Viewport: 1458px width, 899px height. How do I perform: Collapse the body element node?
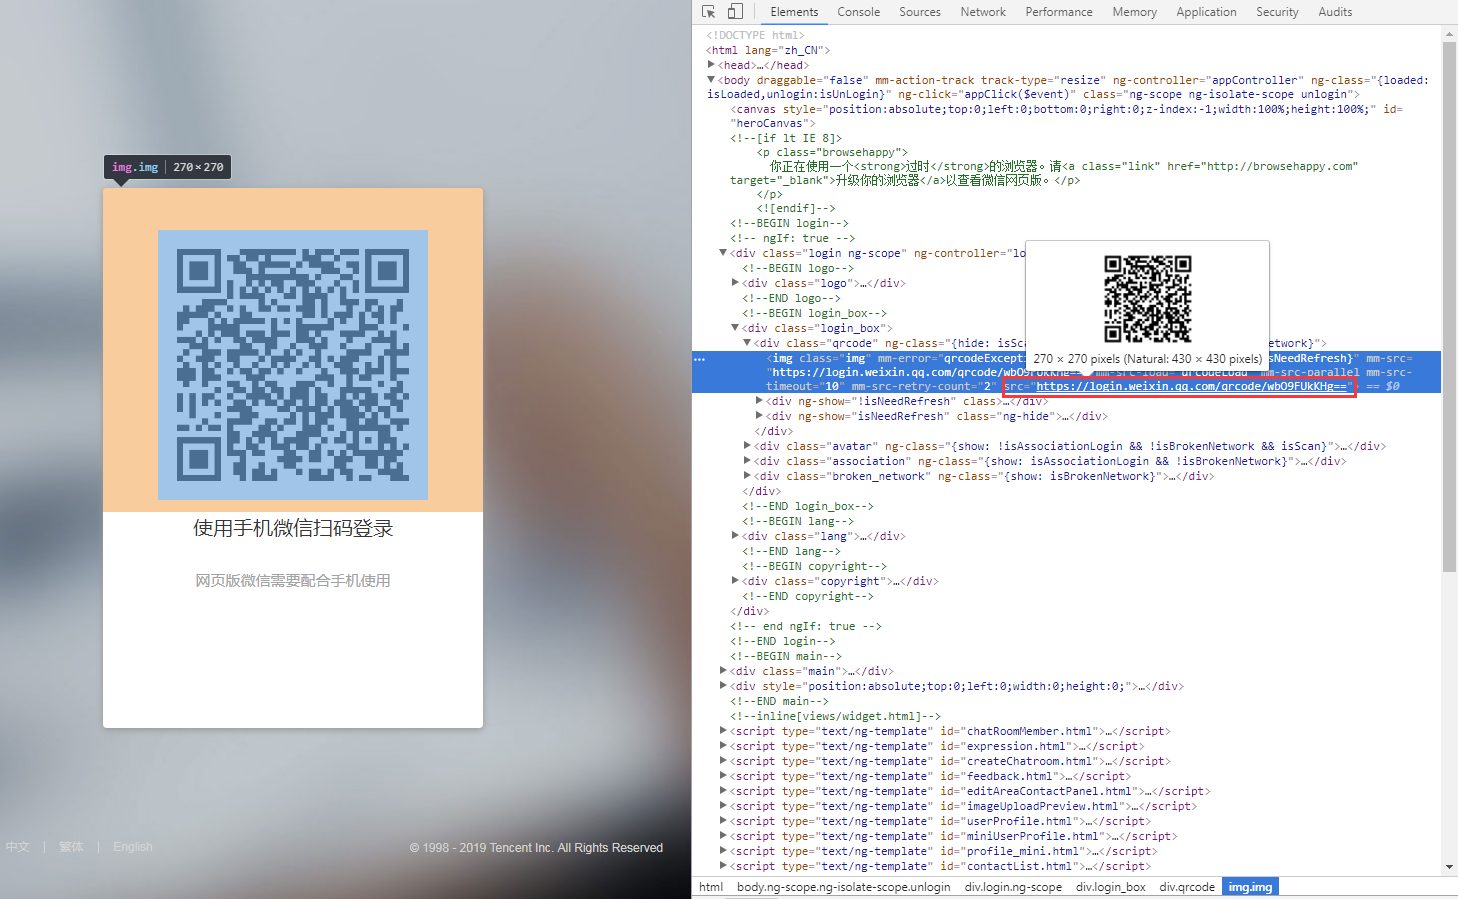(711, 80)
